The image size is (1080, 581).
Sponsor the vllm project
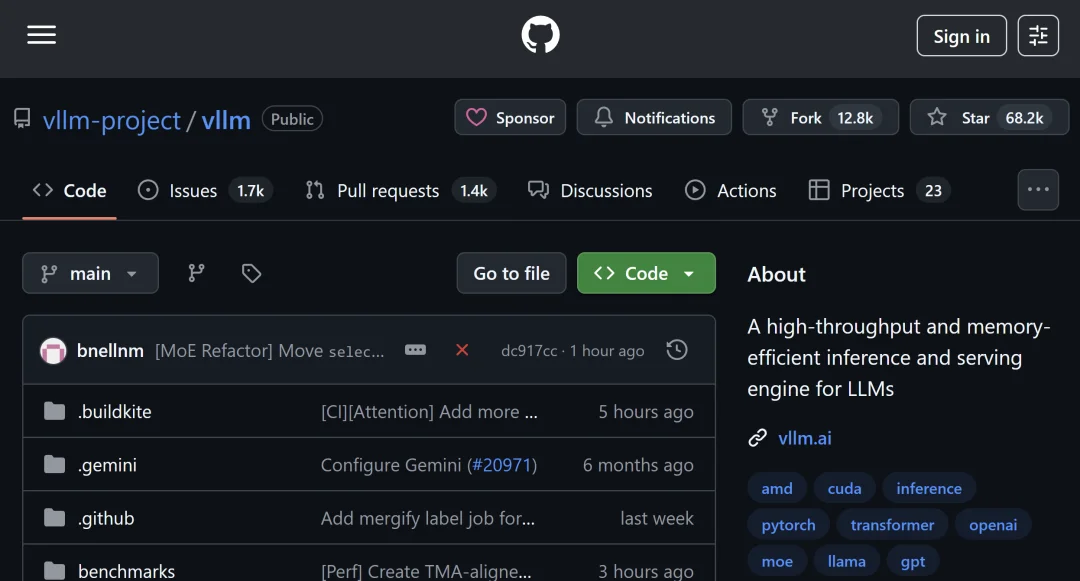510,118
